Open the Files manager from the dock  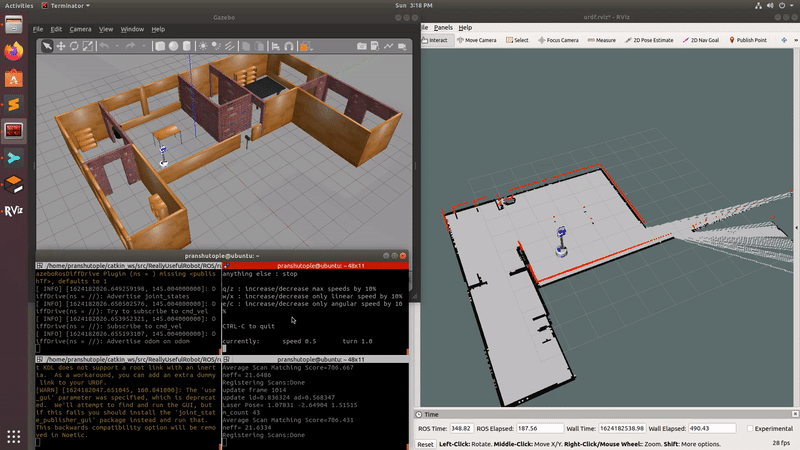coord(14,24)
